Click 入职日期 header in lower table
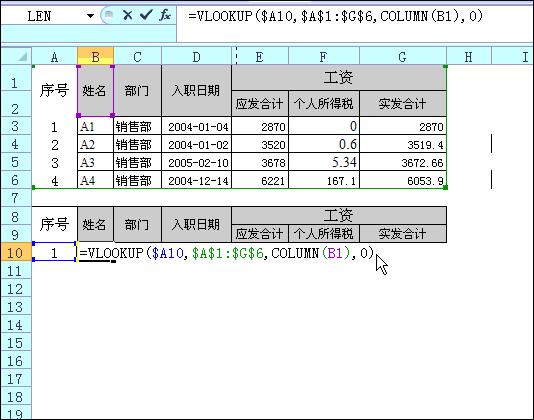The height and width of the screenshot is (420, 534). tap(197, 224)
